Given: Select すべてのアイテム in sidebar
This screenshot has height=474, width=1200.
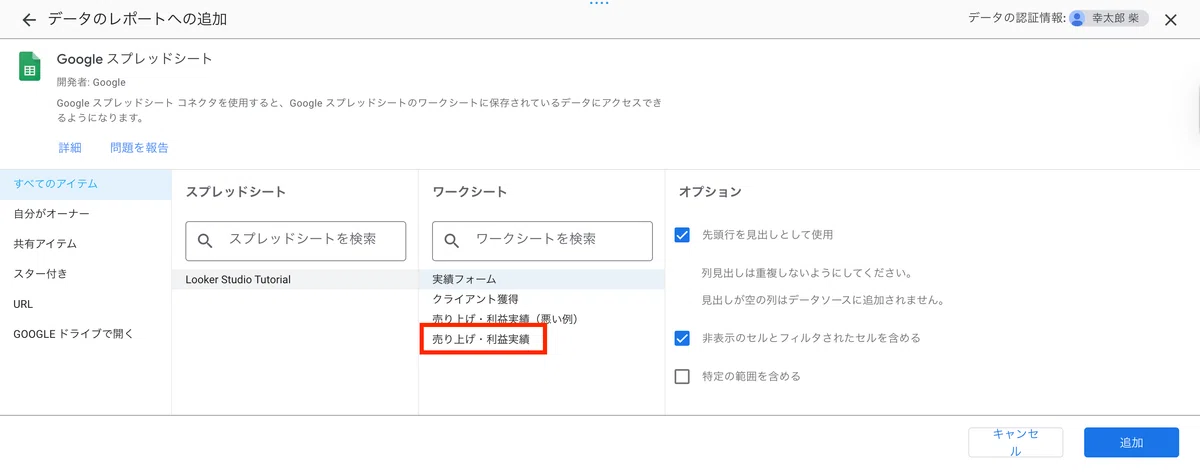Looking at the screenshot, I should tap(86, 184).
